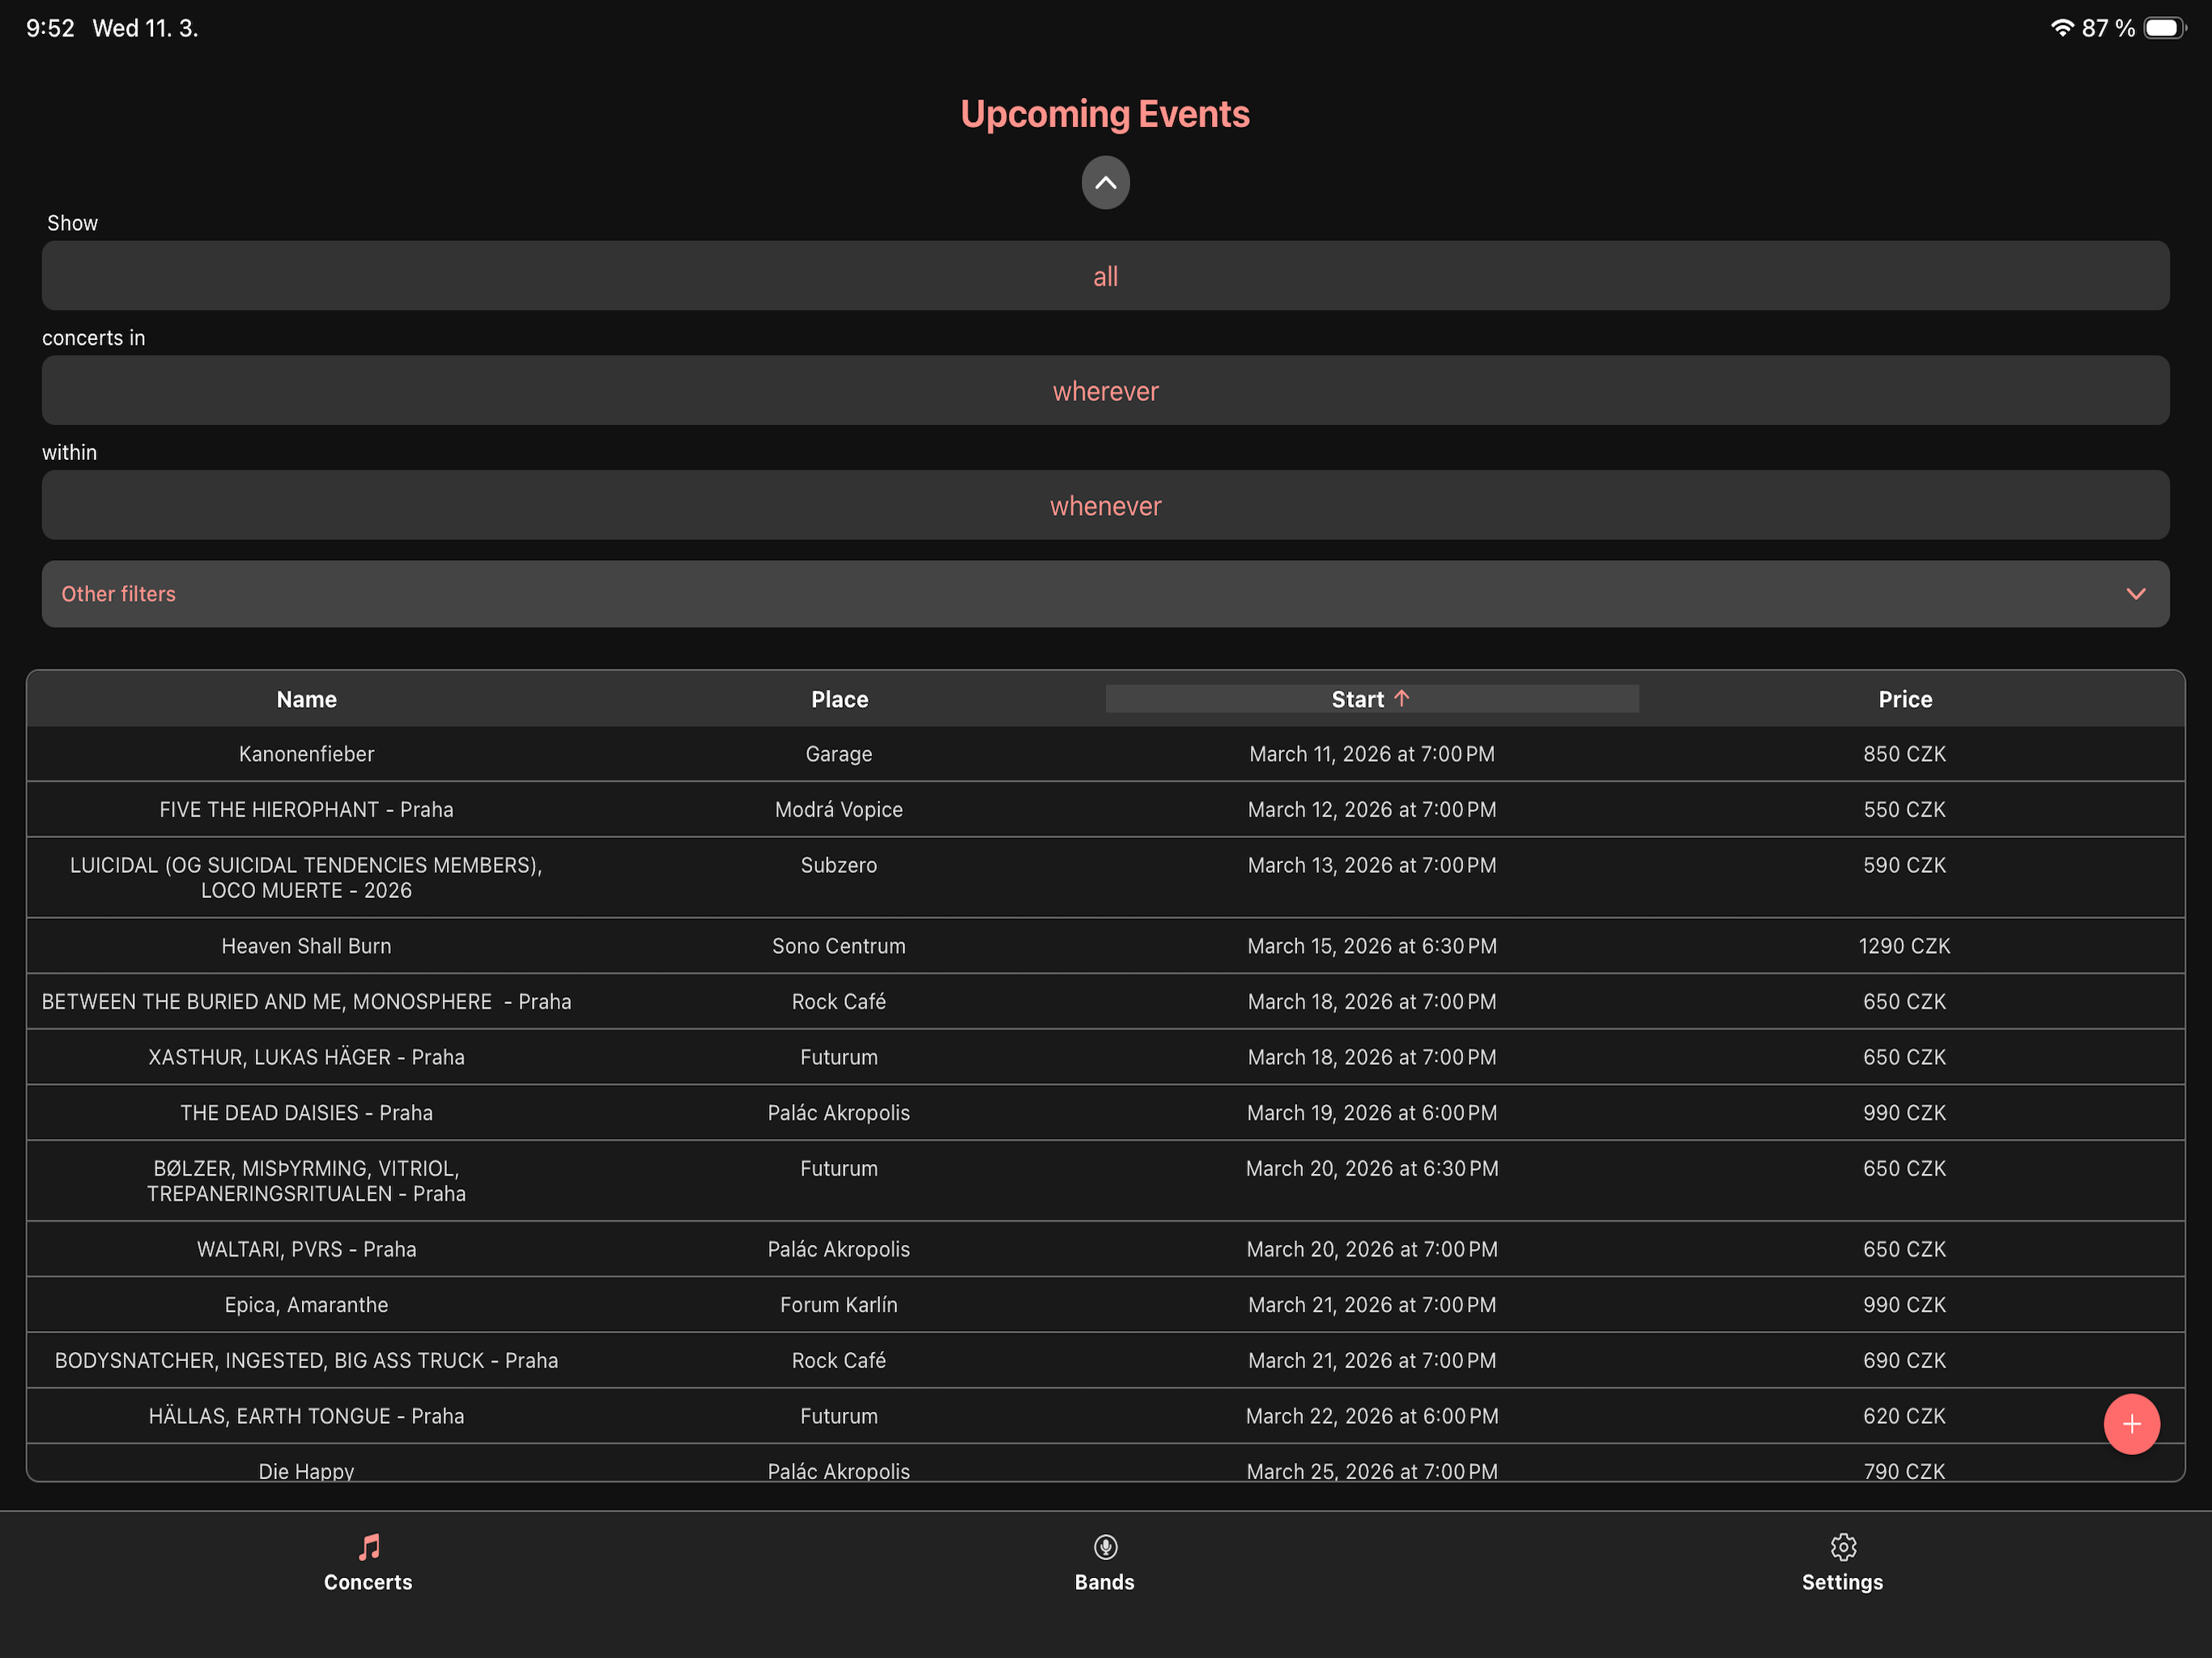Expand the Other filters section
The image size is (2212, 1658).
[x=1105, y=594]
